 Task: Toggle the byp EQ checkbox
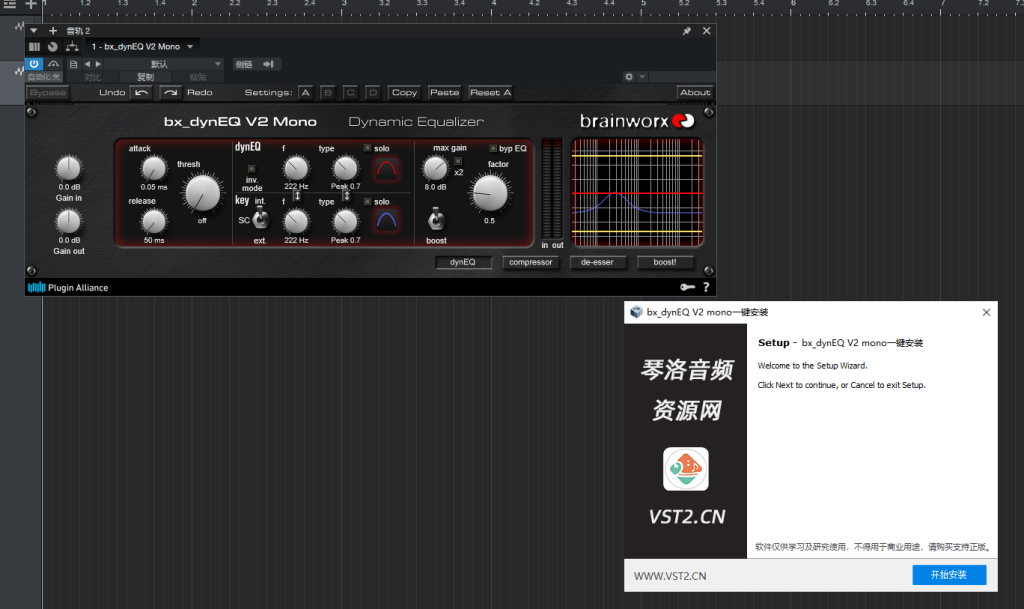pos(491,148)
